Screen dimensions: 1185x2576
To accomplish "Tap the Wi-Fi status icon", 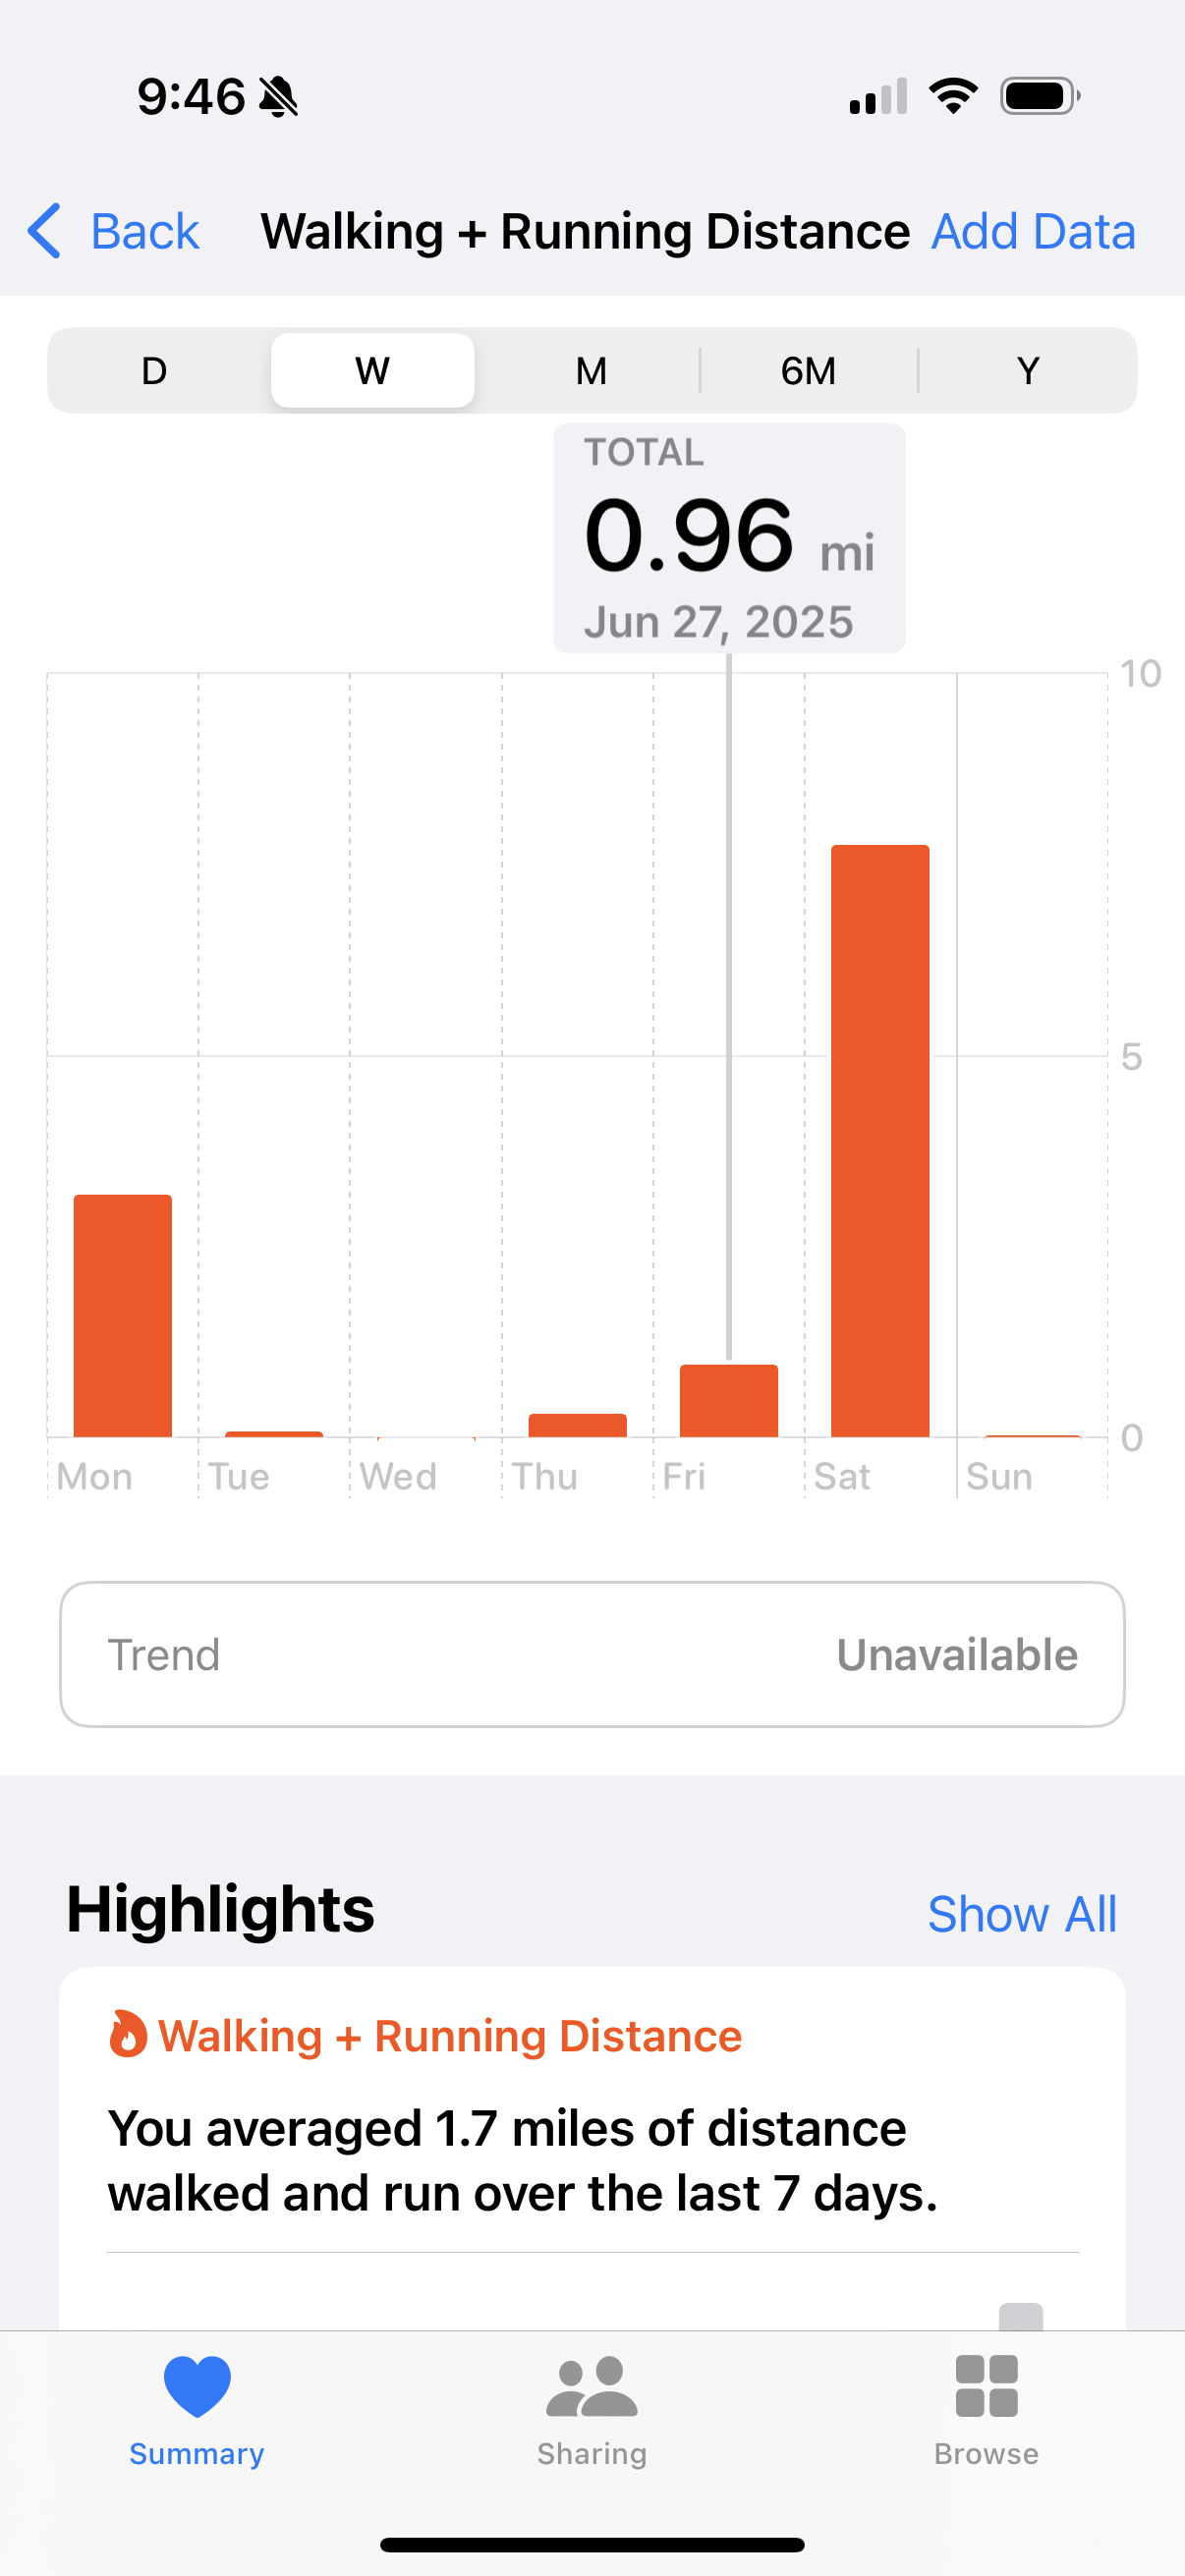I will [x=953, y=96].
